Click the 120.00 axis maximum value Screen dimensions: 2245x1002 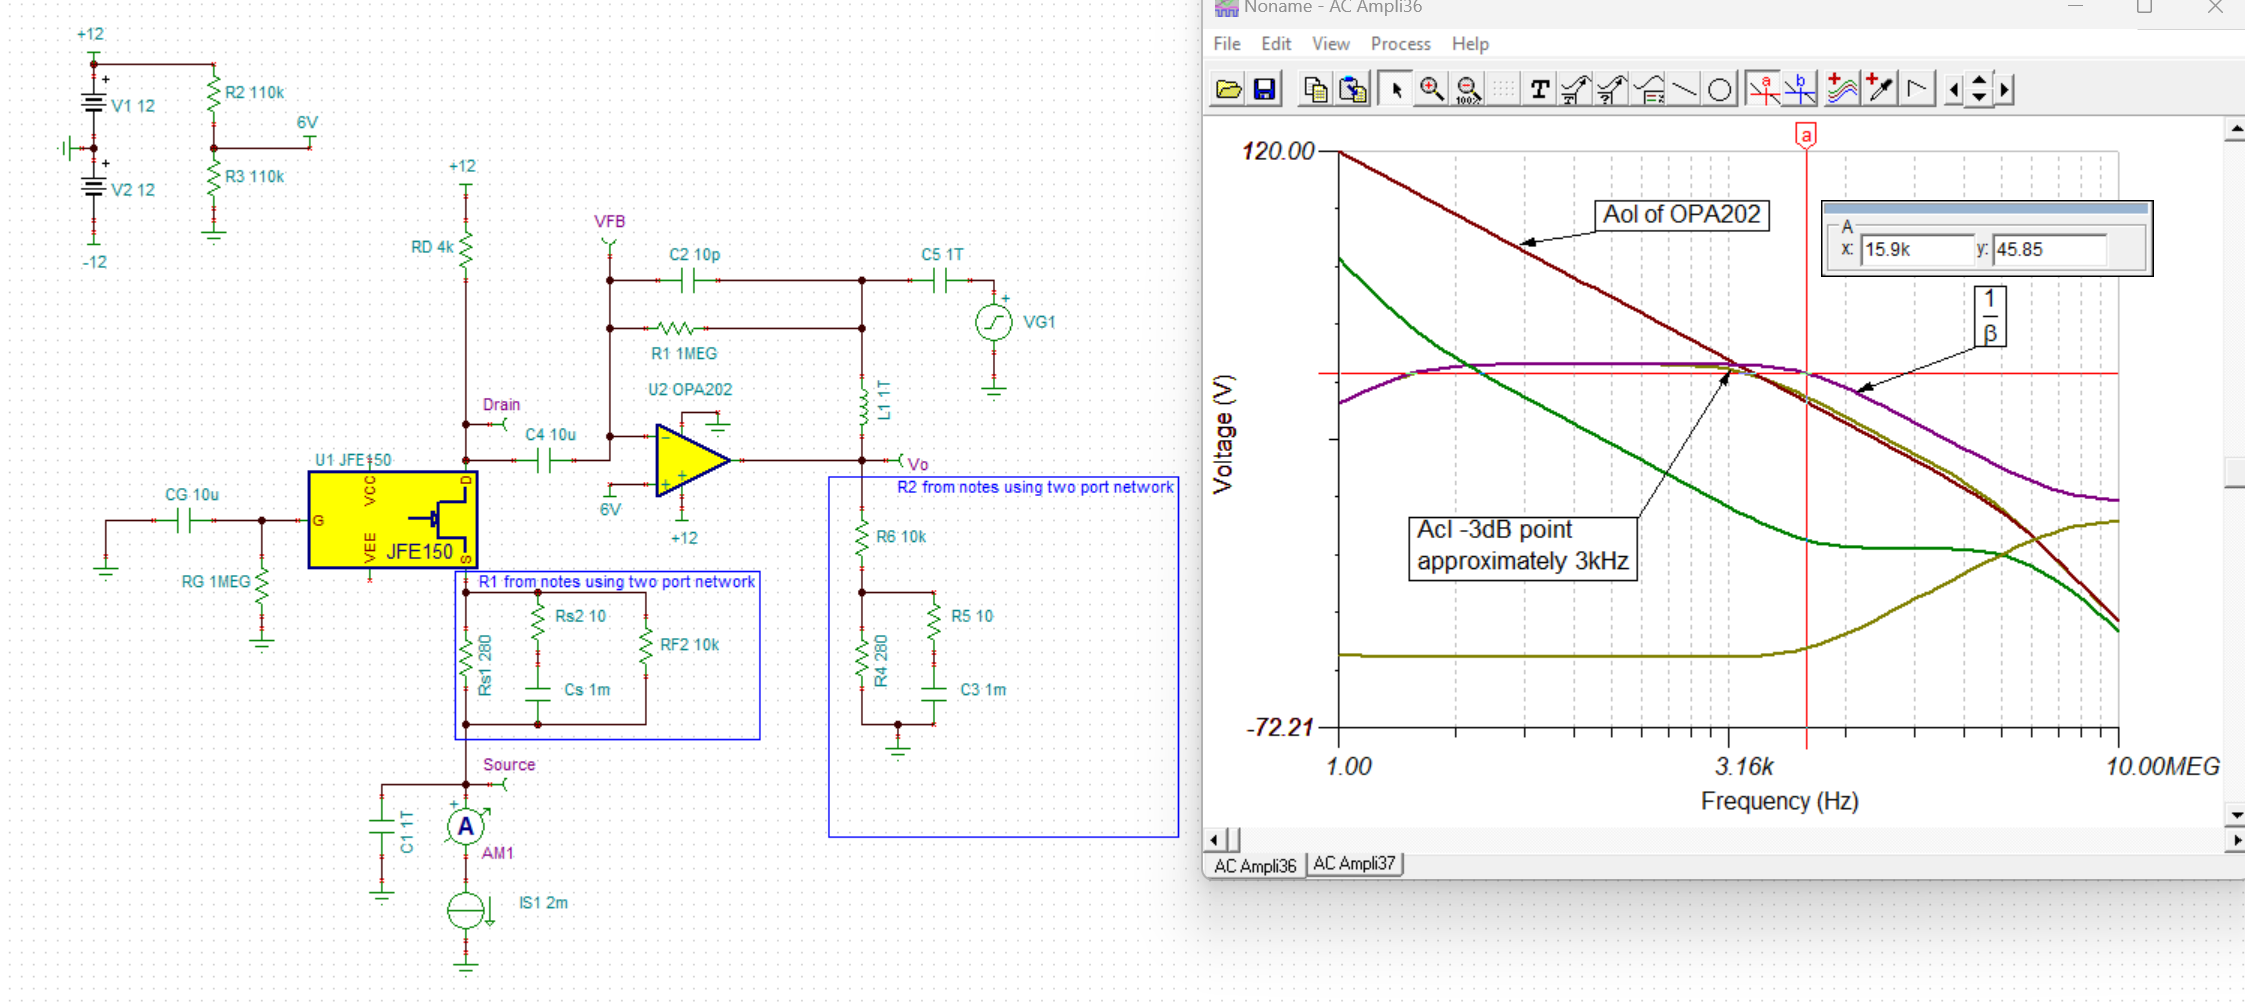[x=1277, y=152]
